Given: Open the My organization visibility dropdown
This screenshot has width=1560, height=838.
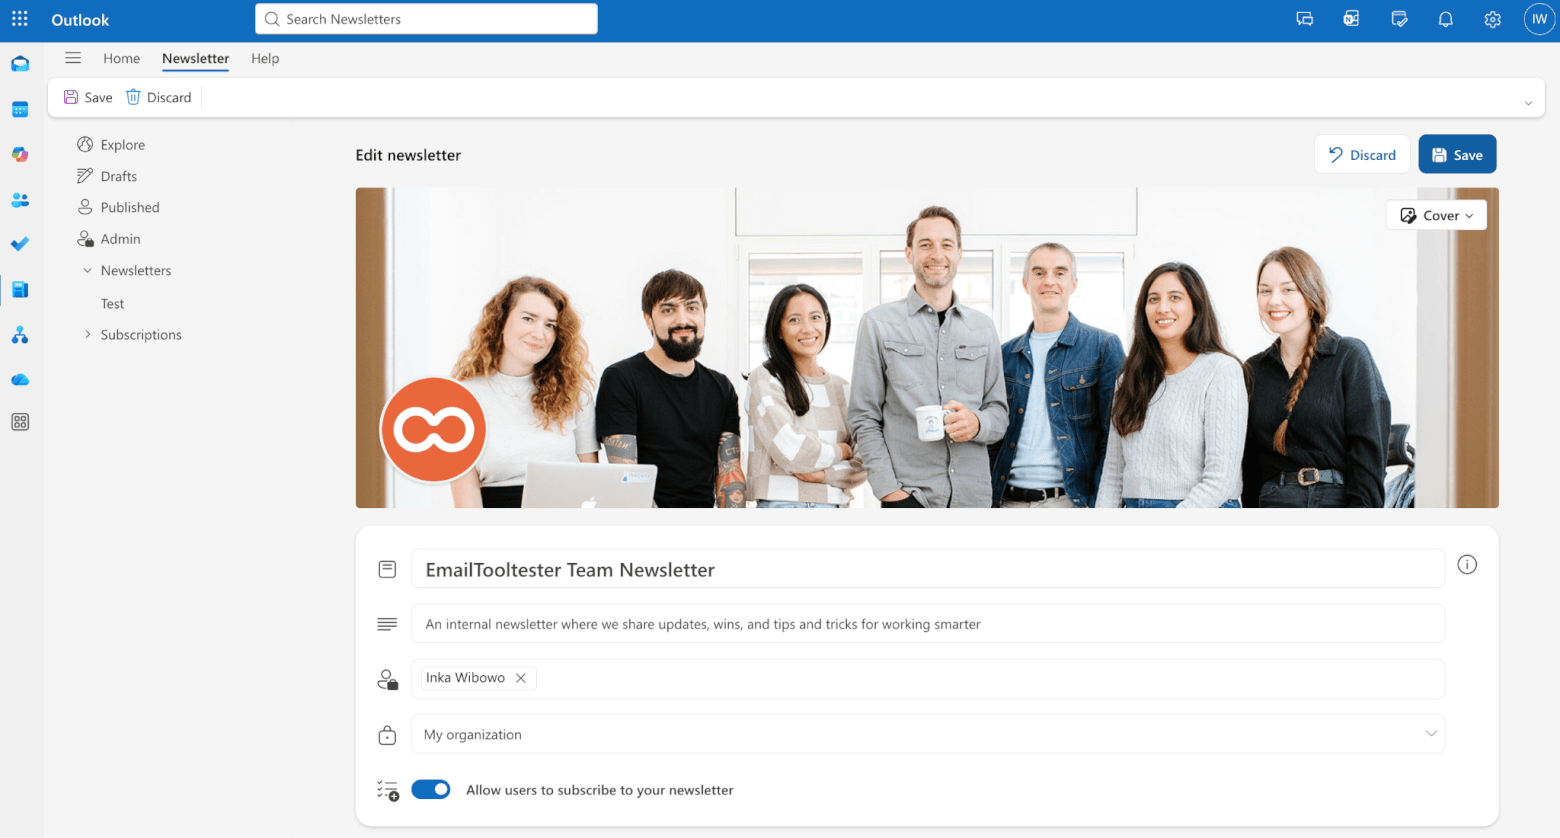Looking at the screenshot, I should coord(1432,733).
